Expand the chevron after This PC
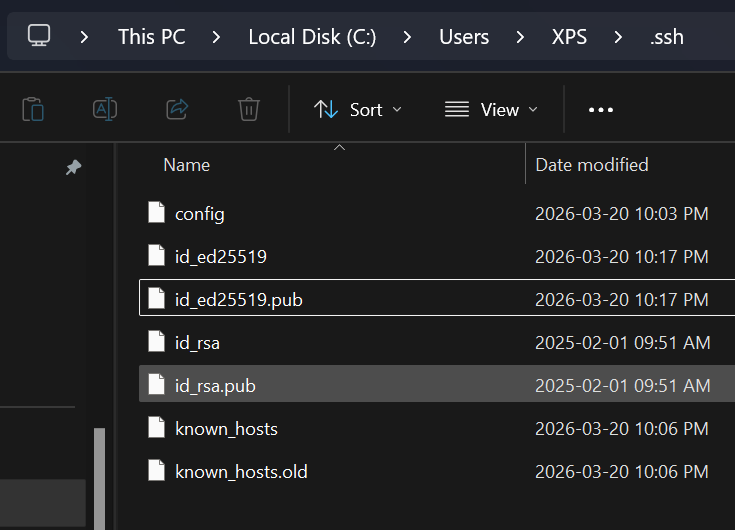735x530 pixels. (217, 37)
